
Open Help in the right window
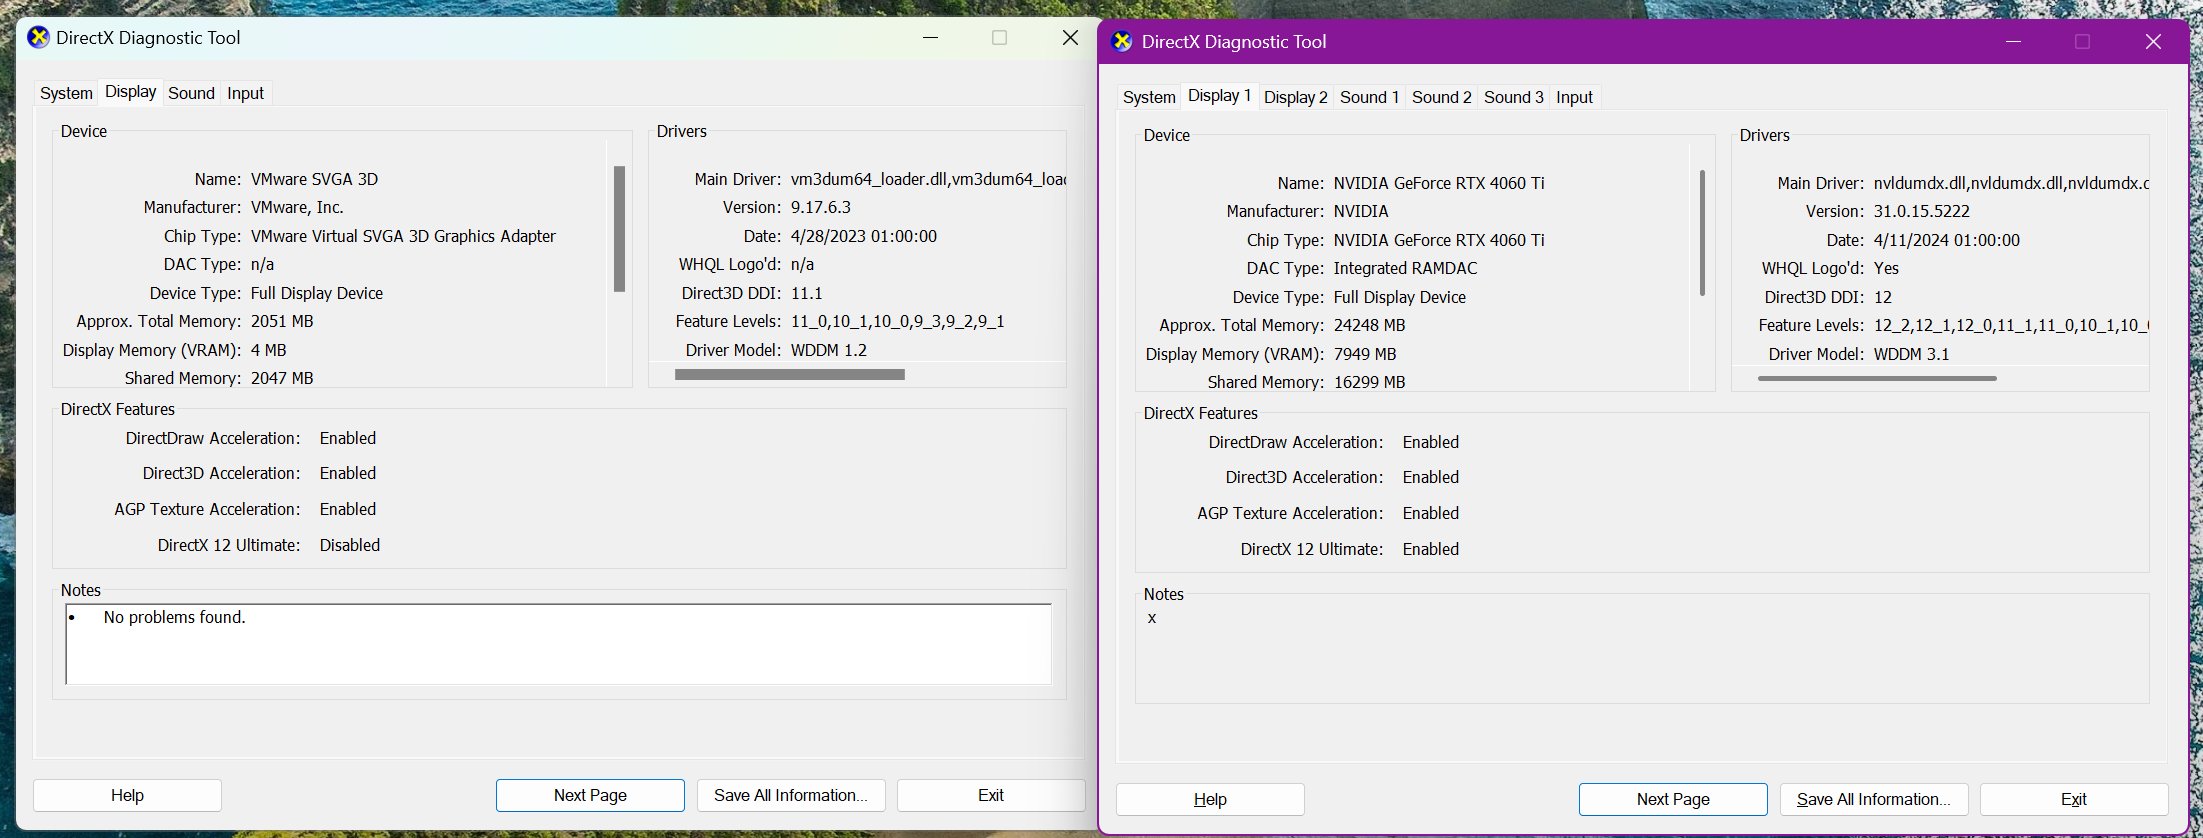point(1210,799)
